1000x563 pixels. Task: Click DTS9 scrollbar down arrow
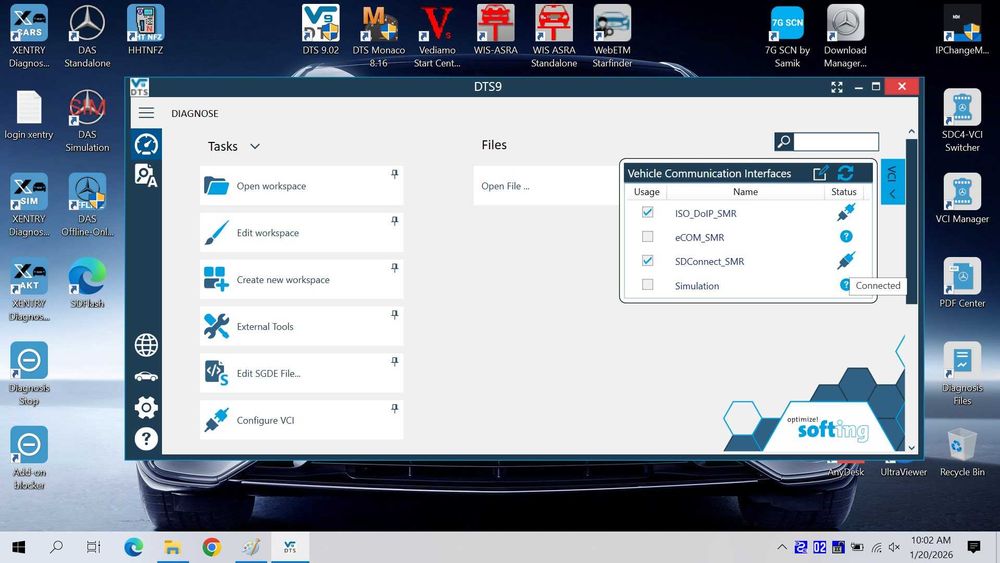(x=911, y=448)
